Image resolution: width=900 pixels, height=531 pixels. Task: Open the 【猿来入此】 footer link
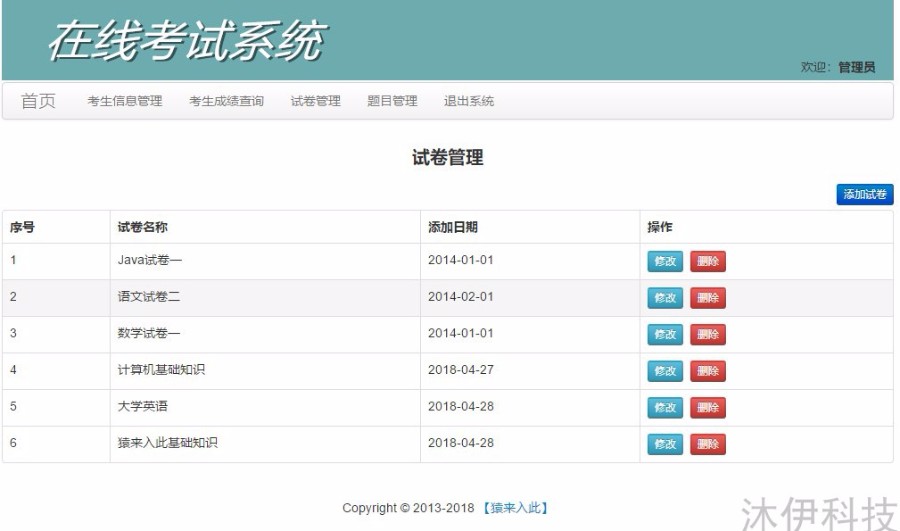[x=515, y=508]
